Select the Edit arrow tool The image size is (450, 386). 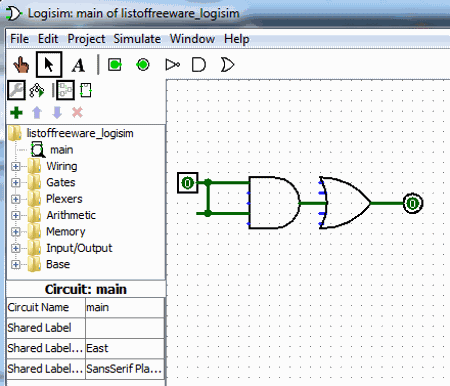49,65
